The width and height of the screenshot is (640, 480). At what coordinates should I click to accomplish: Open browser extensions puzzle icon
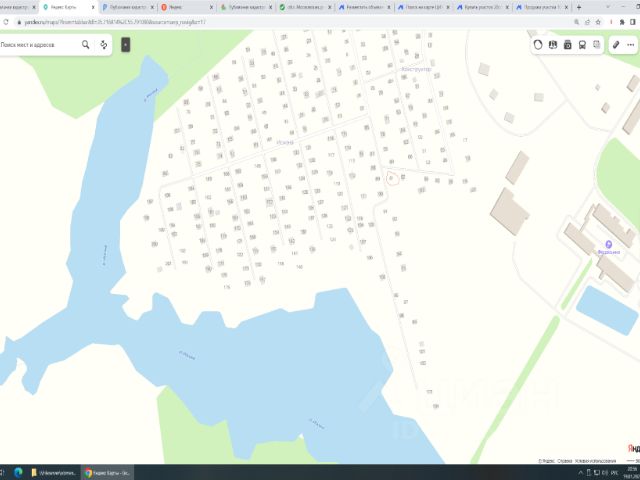point(622,22)
